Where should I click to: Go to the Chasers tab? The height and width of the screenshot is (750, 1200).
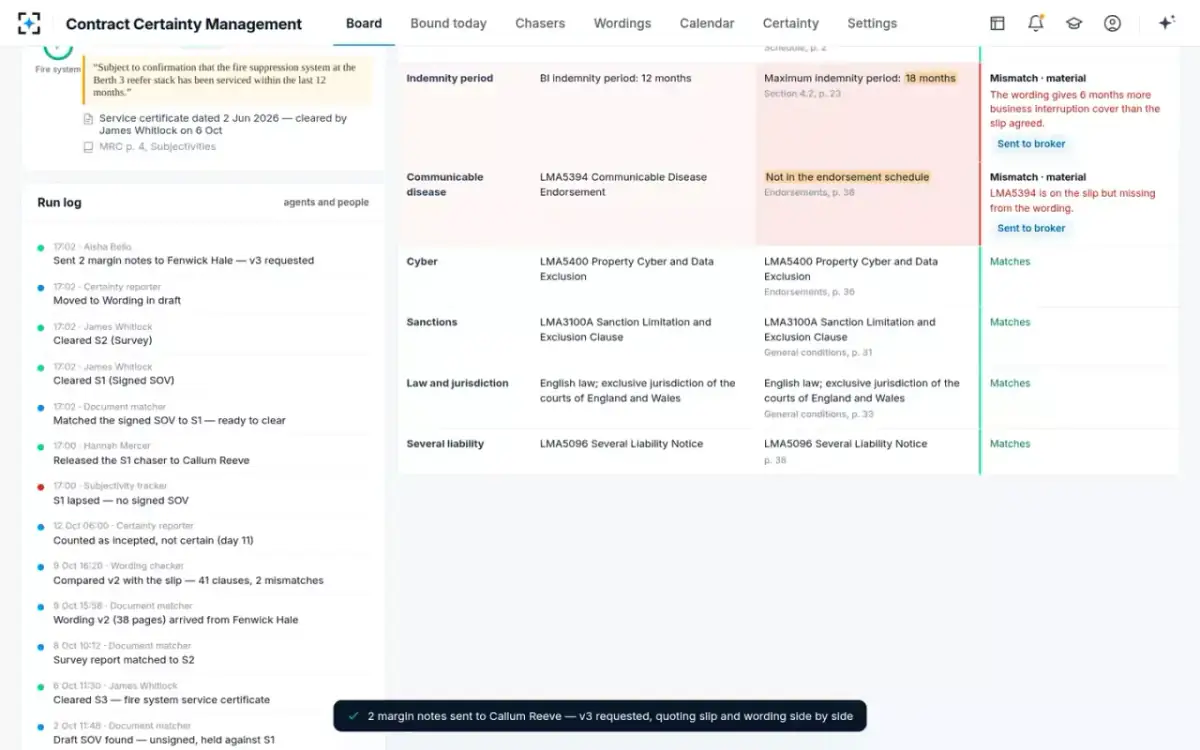point(540,23)
